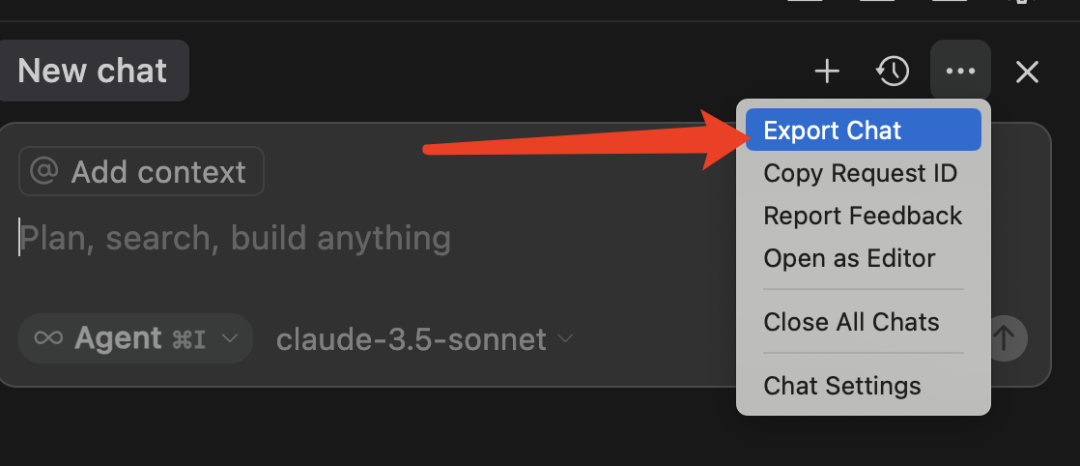Click the three-dots more options icon
1080x466 pixels.
pos(960,70)
